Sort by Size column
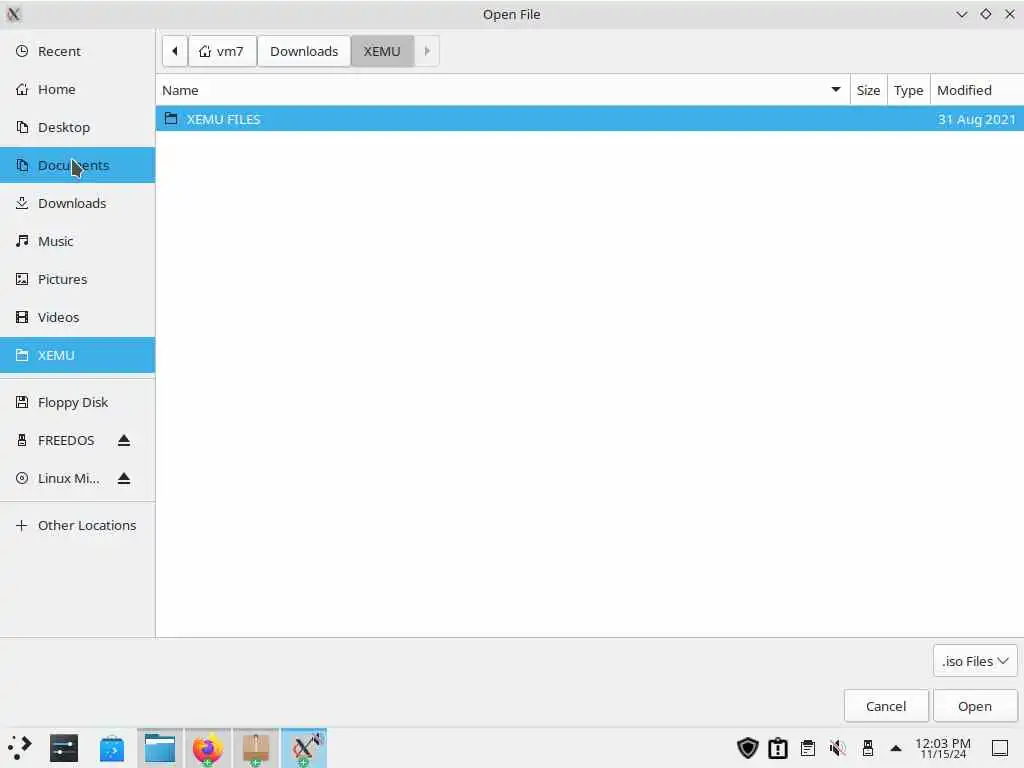Screen dimensions: 1024x768 pos(868,90)
